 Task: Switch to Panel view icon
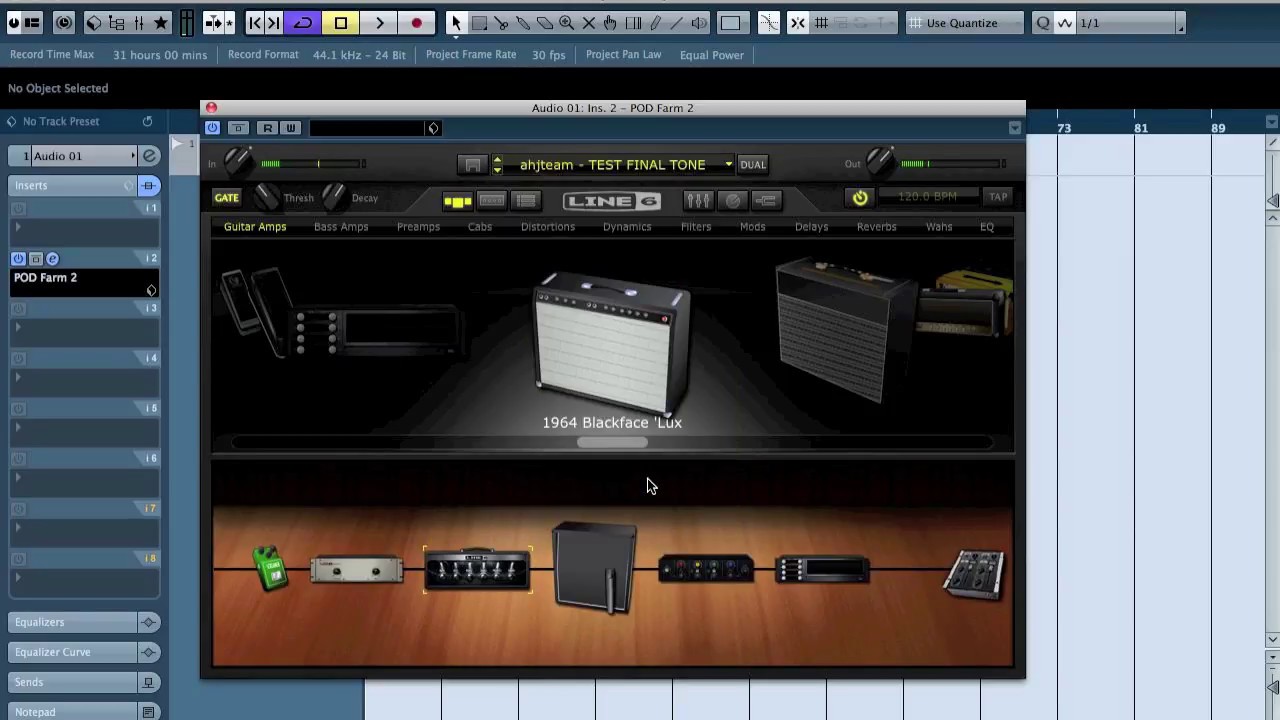coord(492,201)
